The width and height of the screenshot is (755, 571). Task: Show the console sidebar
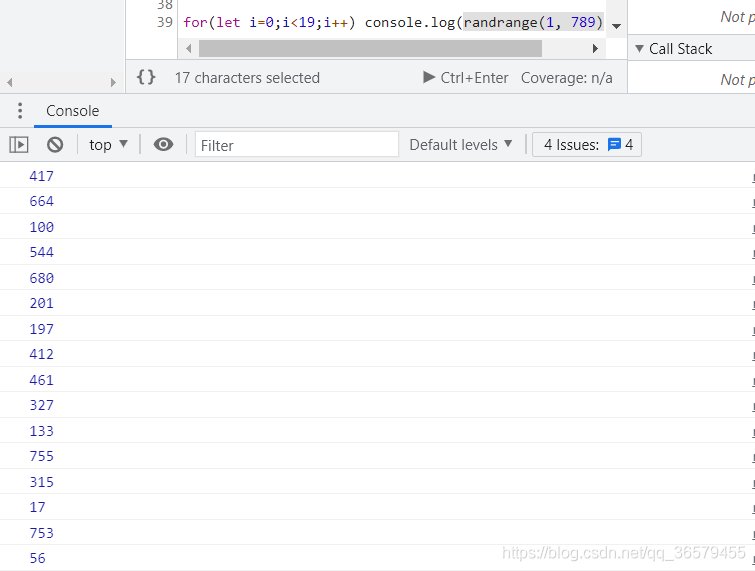point(19,144)
